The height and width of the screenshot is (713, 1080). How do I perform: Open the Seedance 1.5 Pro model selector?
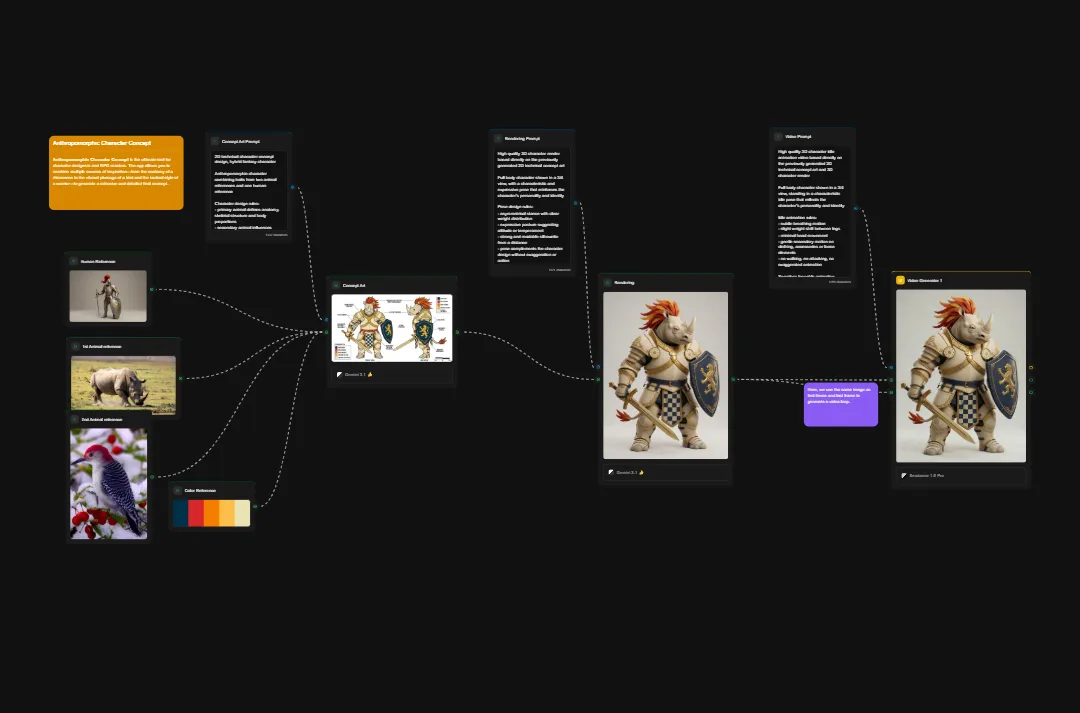point(936,476)
